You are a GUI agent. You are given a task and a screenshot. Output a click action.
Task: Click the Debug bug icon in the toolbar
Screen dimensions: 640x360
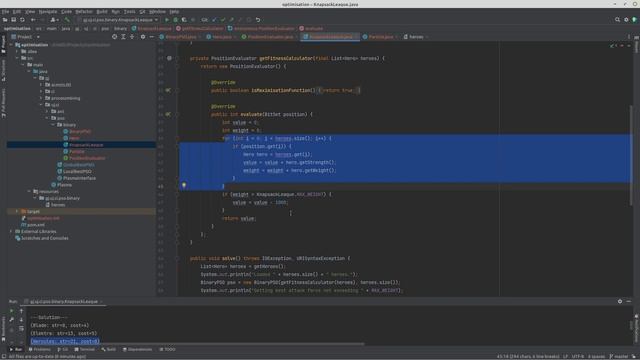pyautogui.click(x=176, y=20)
